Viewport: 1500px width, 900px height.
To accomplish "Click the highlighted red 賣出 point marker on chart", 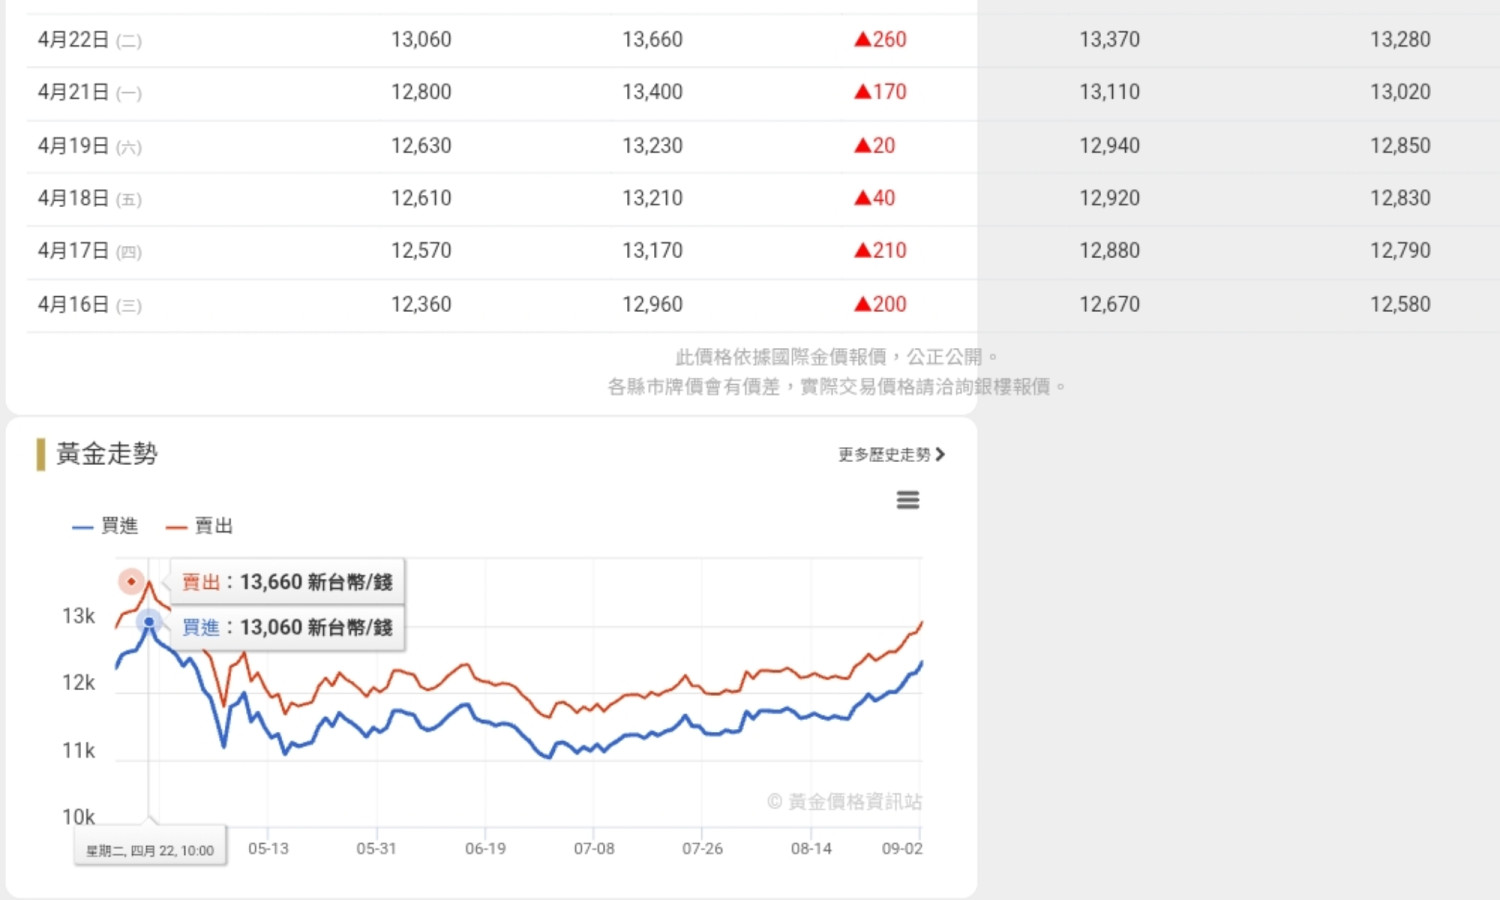I will [x=131, y=581].
